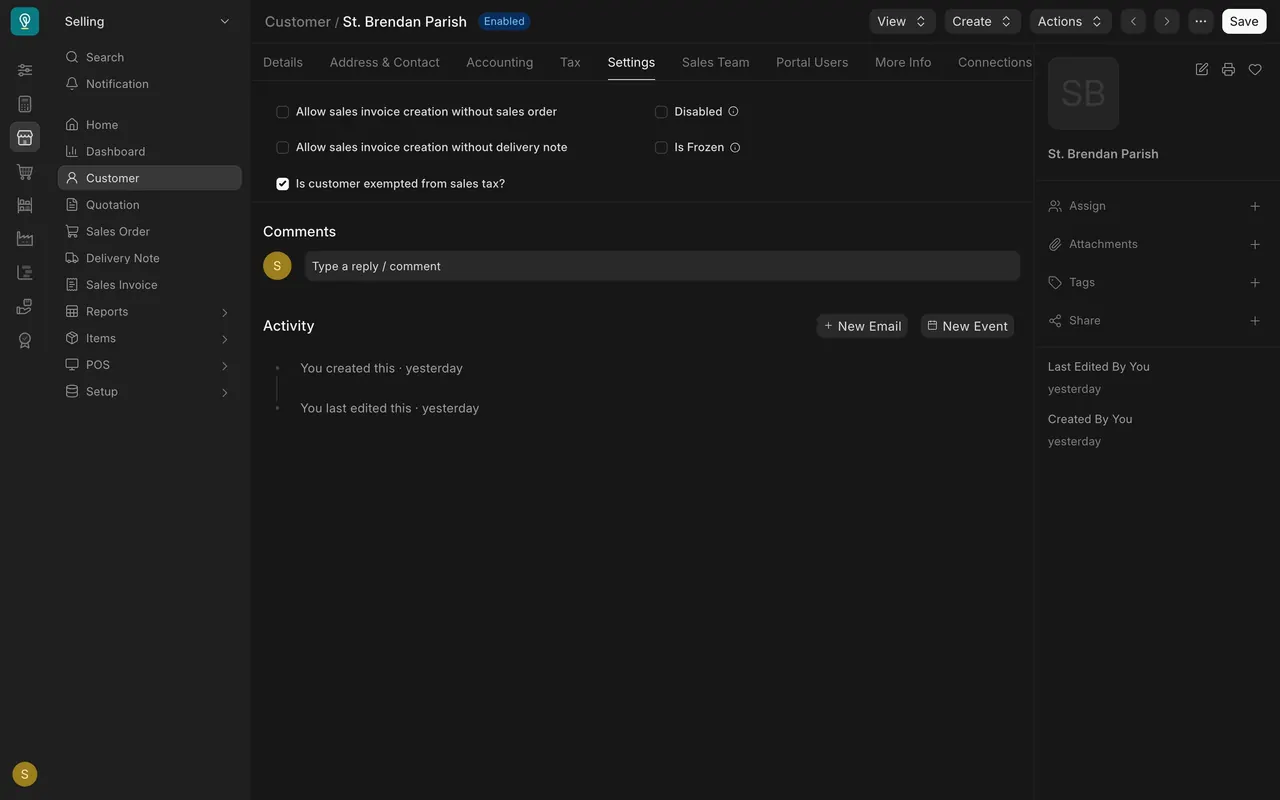
Task: Open the Create dropdown
Action: pyautogui.click(x=983, y=21)
